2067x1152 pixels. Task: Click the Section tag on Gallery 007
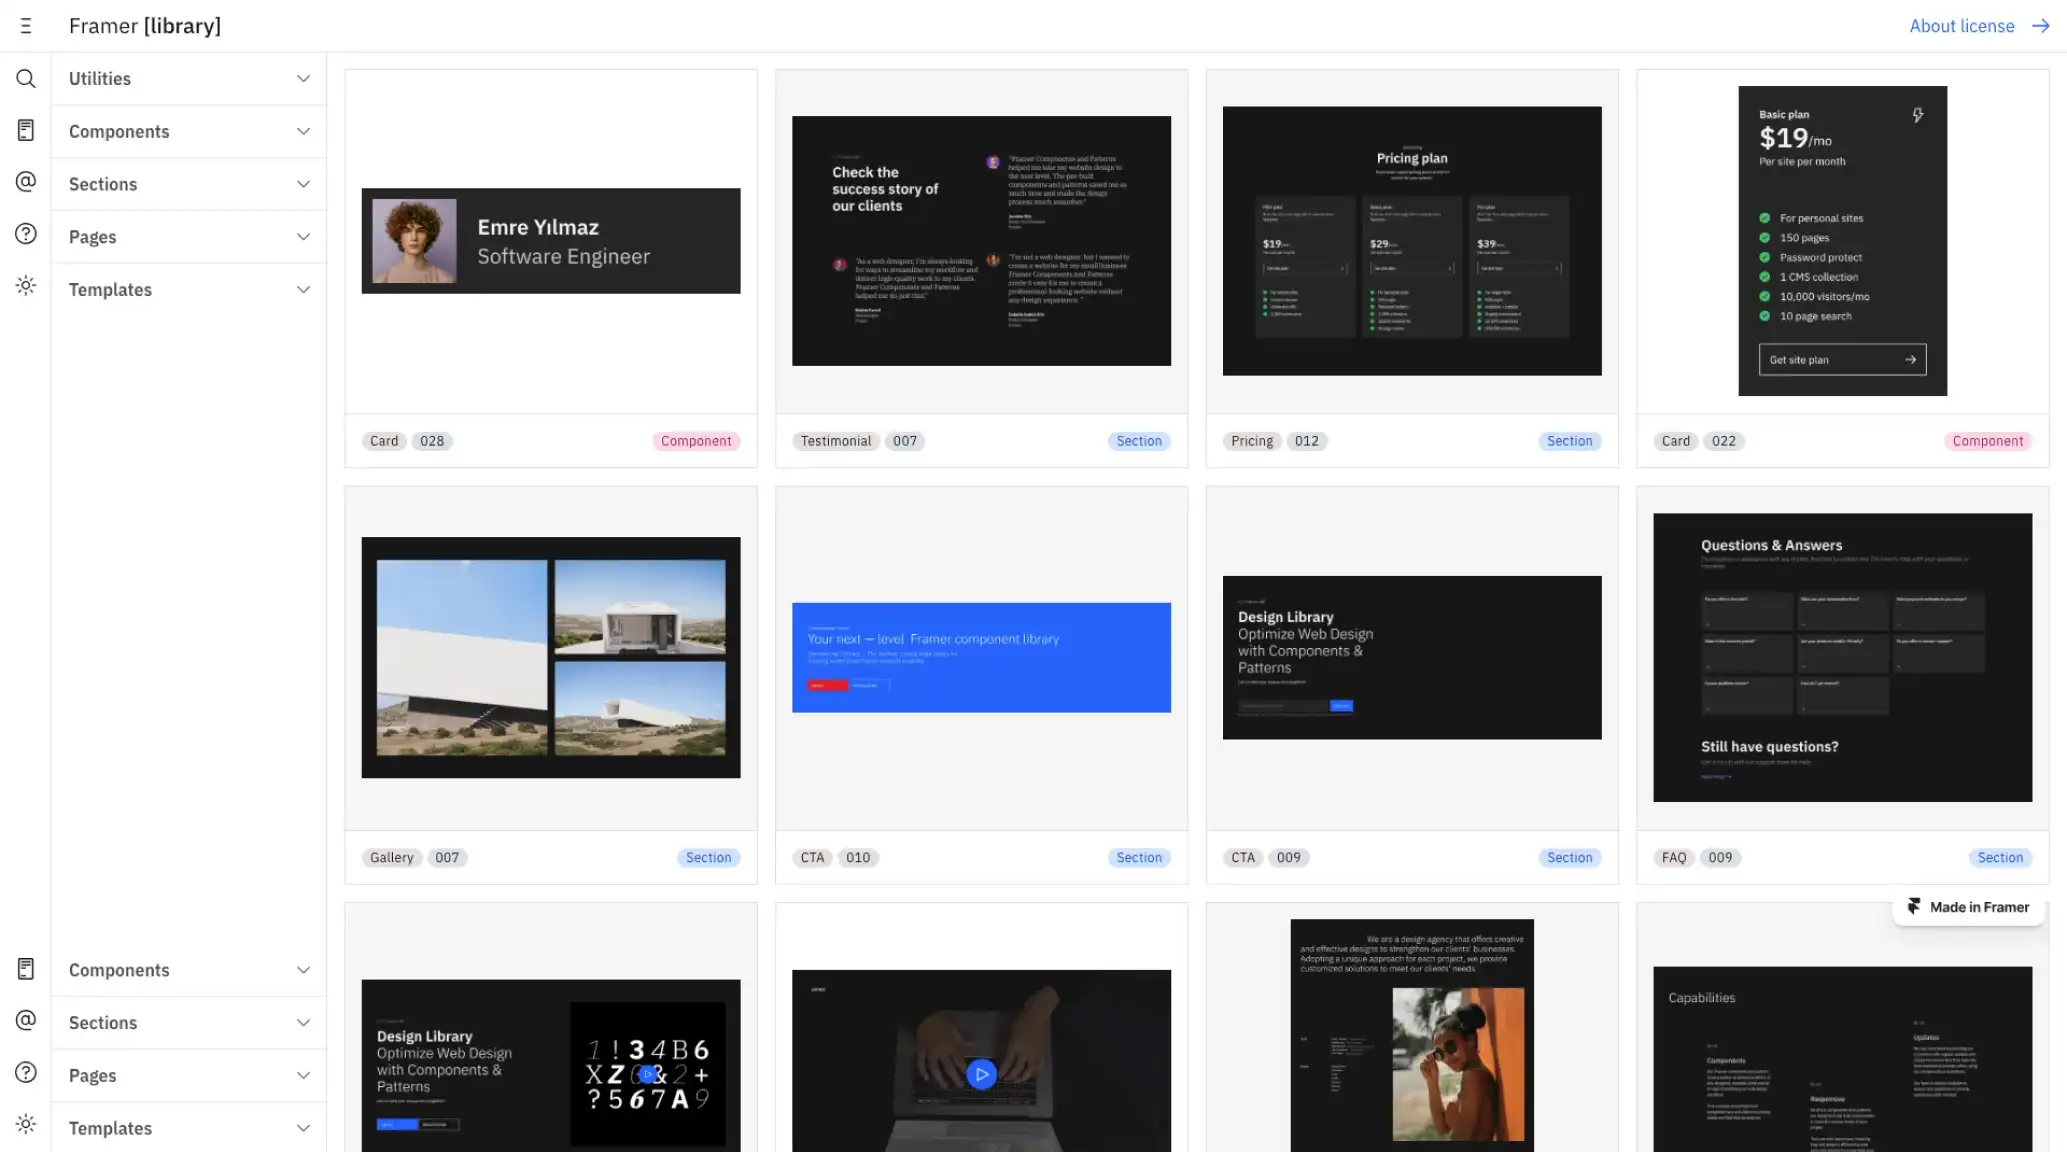pos(708,858)
